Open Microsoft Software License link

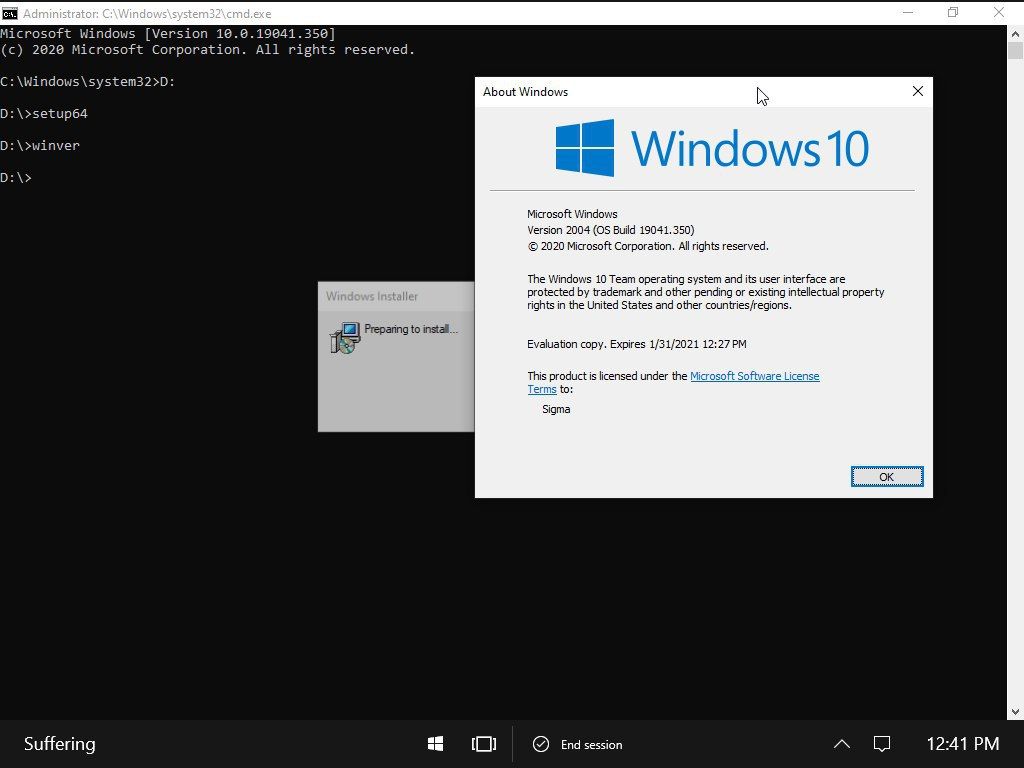pyautogui.click(x=754, y=376)
